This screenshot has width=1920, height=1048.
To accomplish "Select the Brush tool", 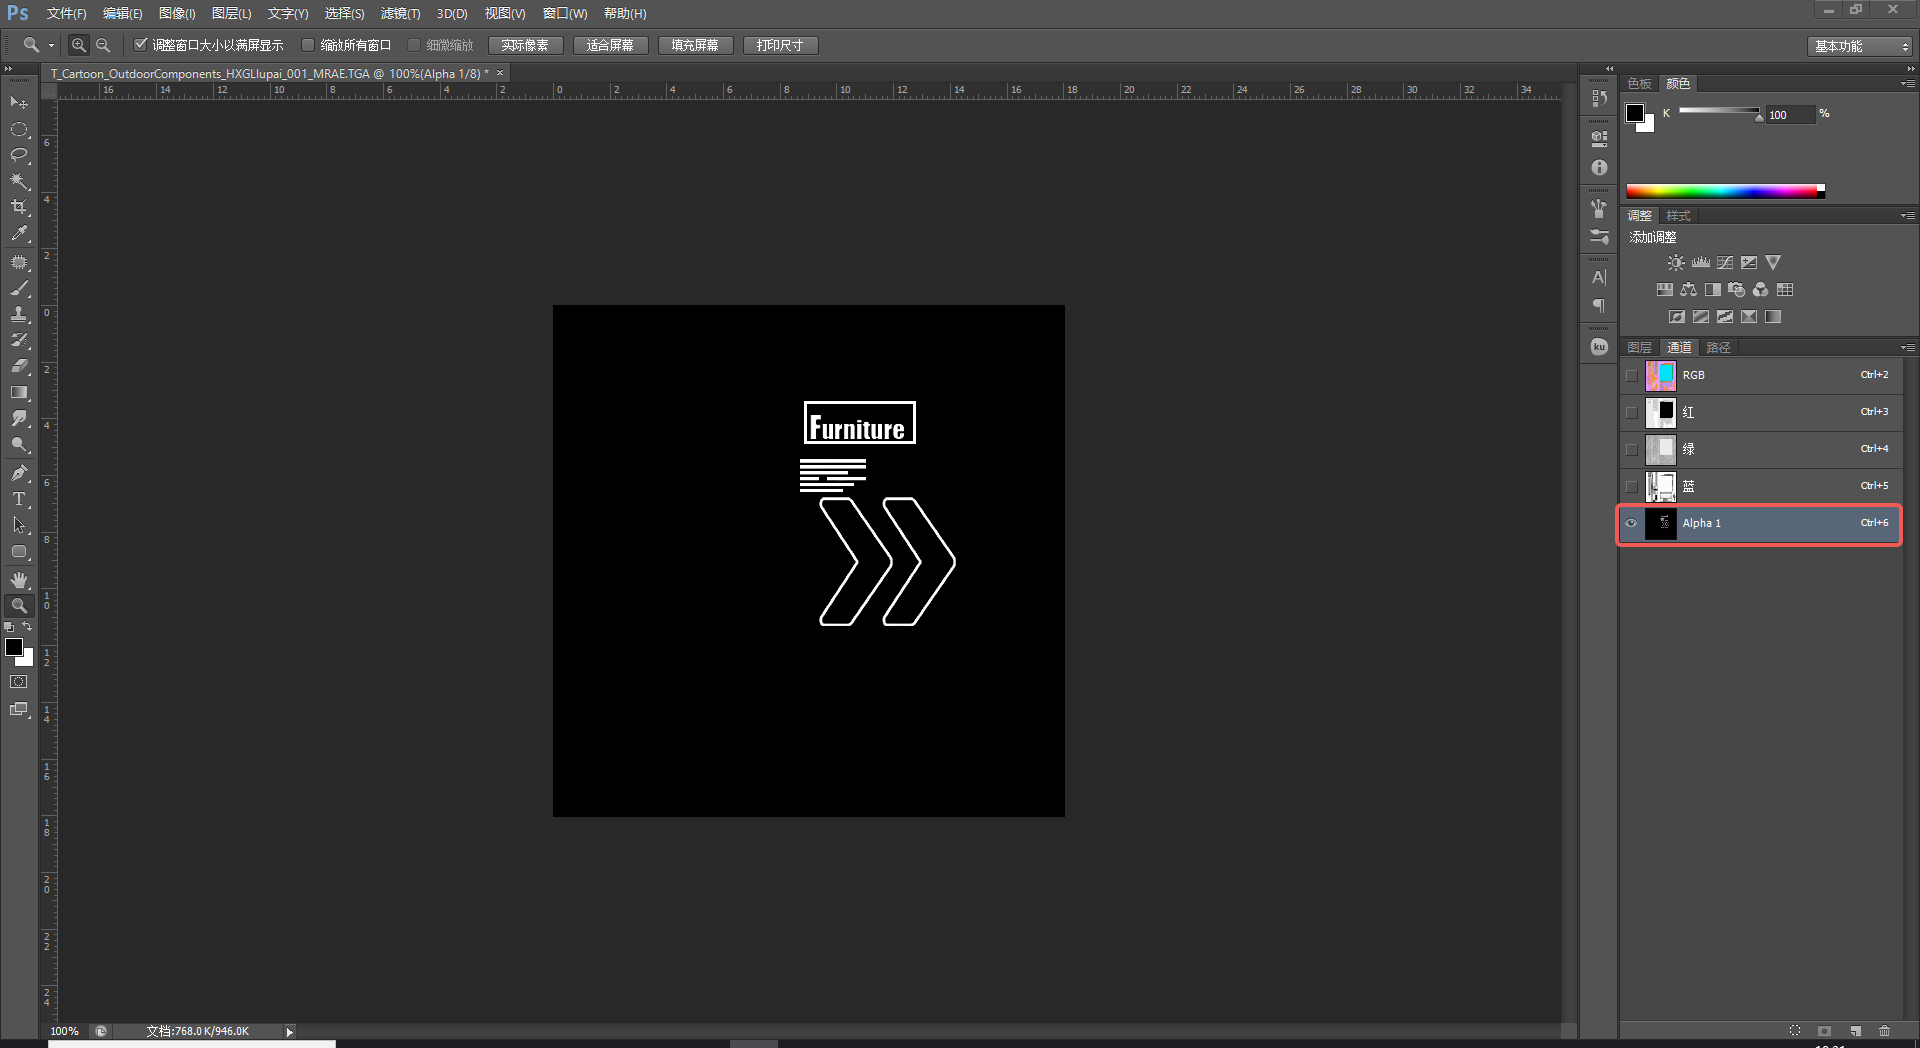I will coord(19,288).
